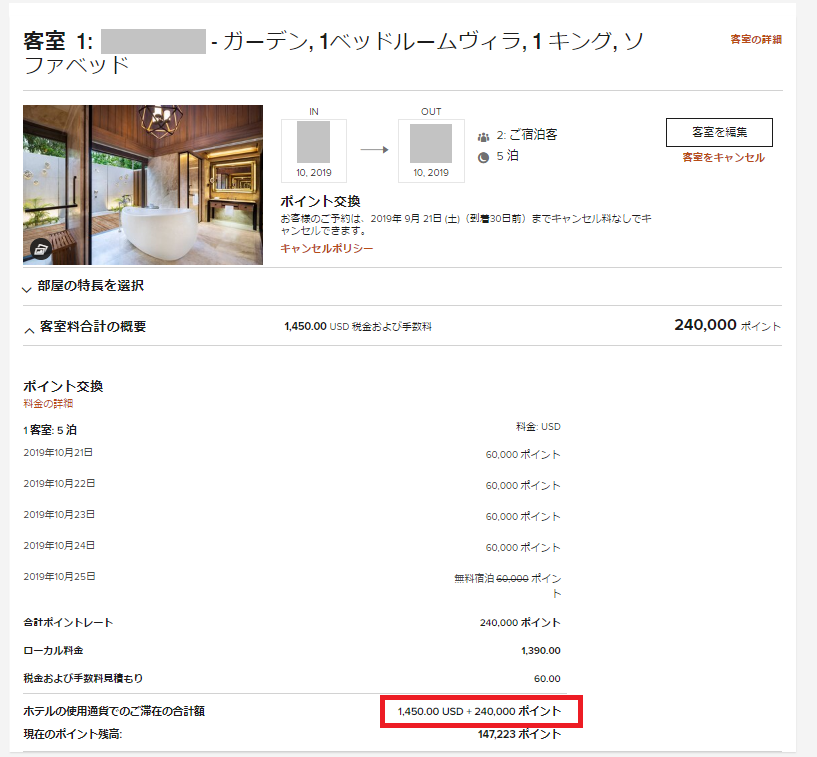Click the 現在のポイント残高 label
Screen dimensions: 817x757
coord(72,734)
